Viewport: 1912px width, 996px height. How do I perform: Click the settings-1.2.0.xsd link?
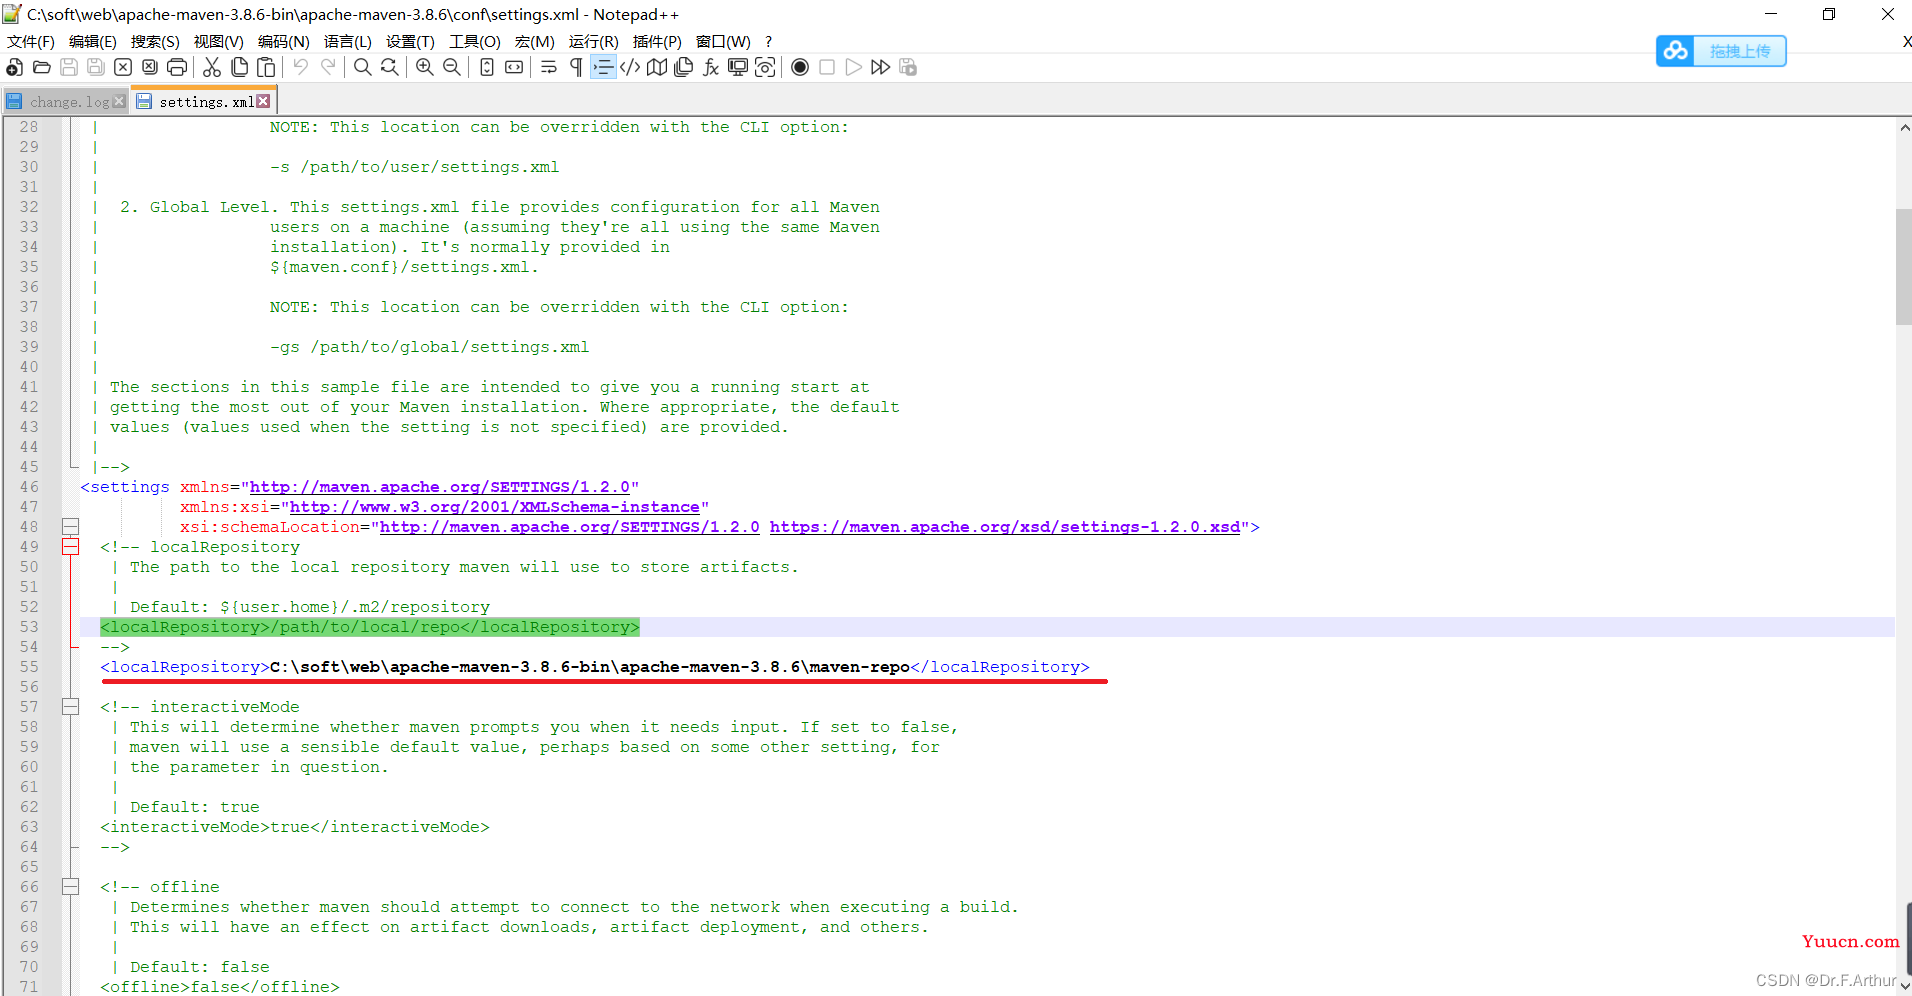[1005, 527]
